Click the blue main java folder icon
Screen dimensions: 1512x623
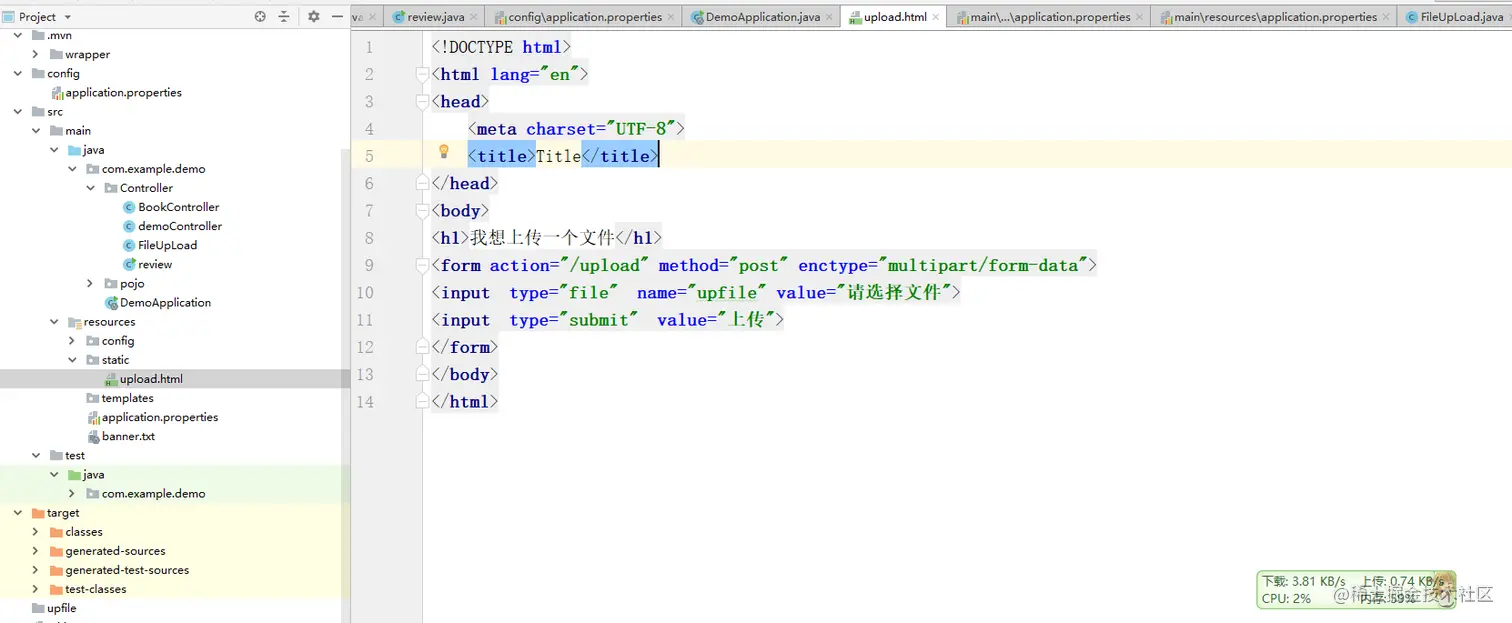coord(75,150)
